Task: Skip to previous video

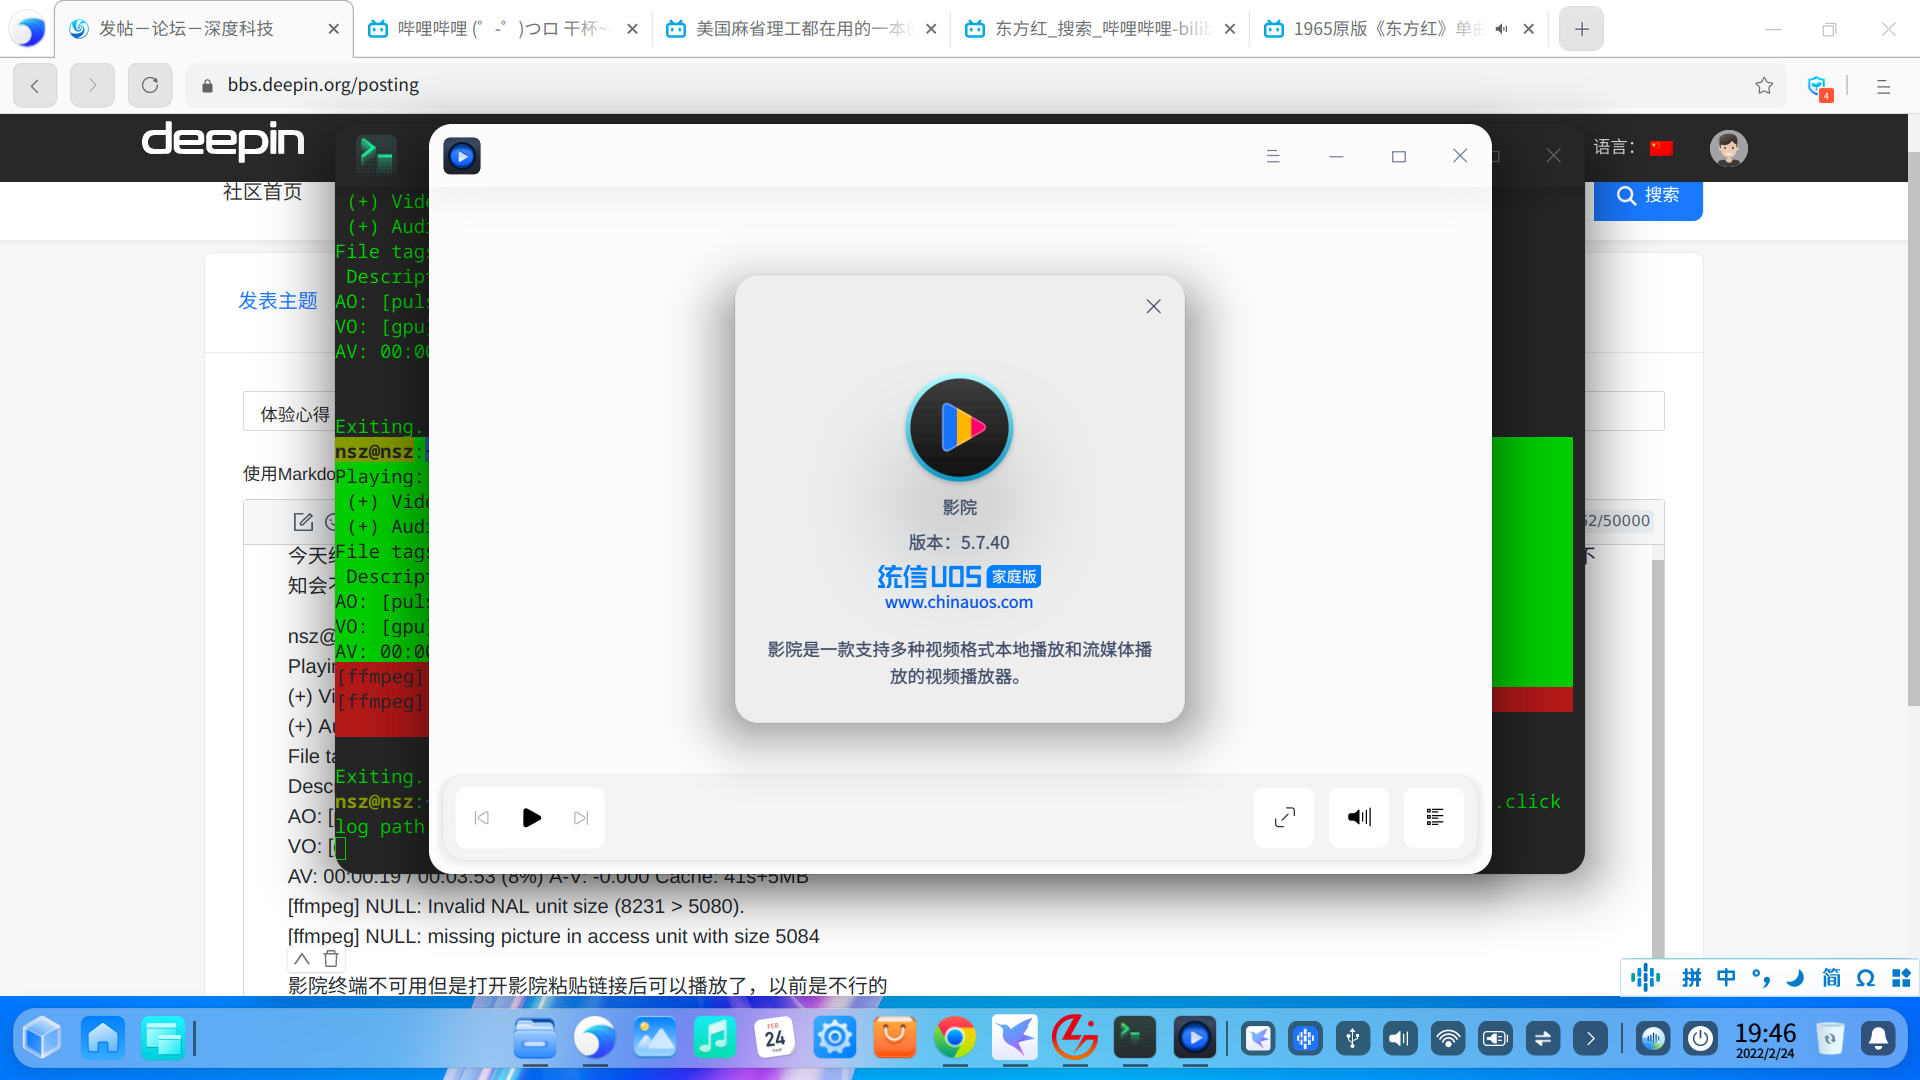Action: tap(482, 818)
